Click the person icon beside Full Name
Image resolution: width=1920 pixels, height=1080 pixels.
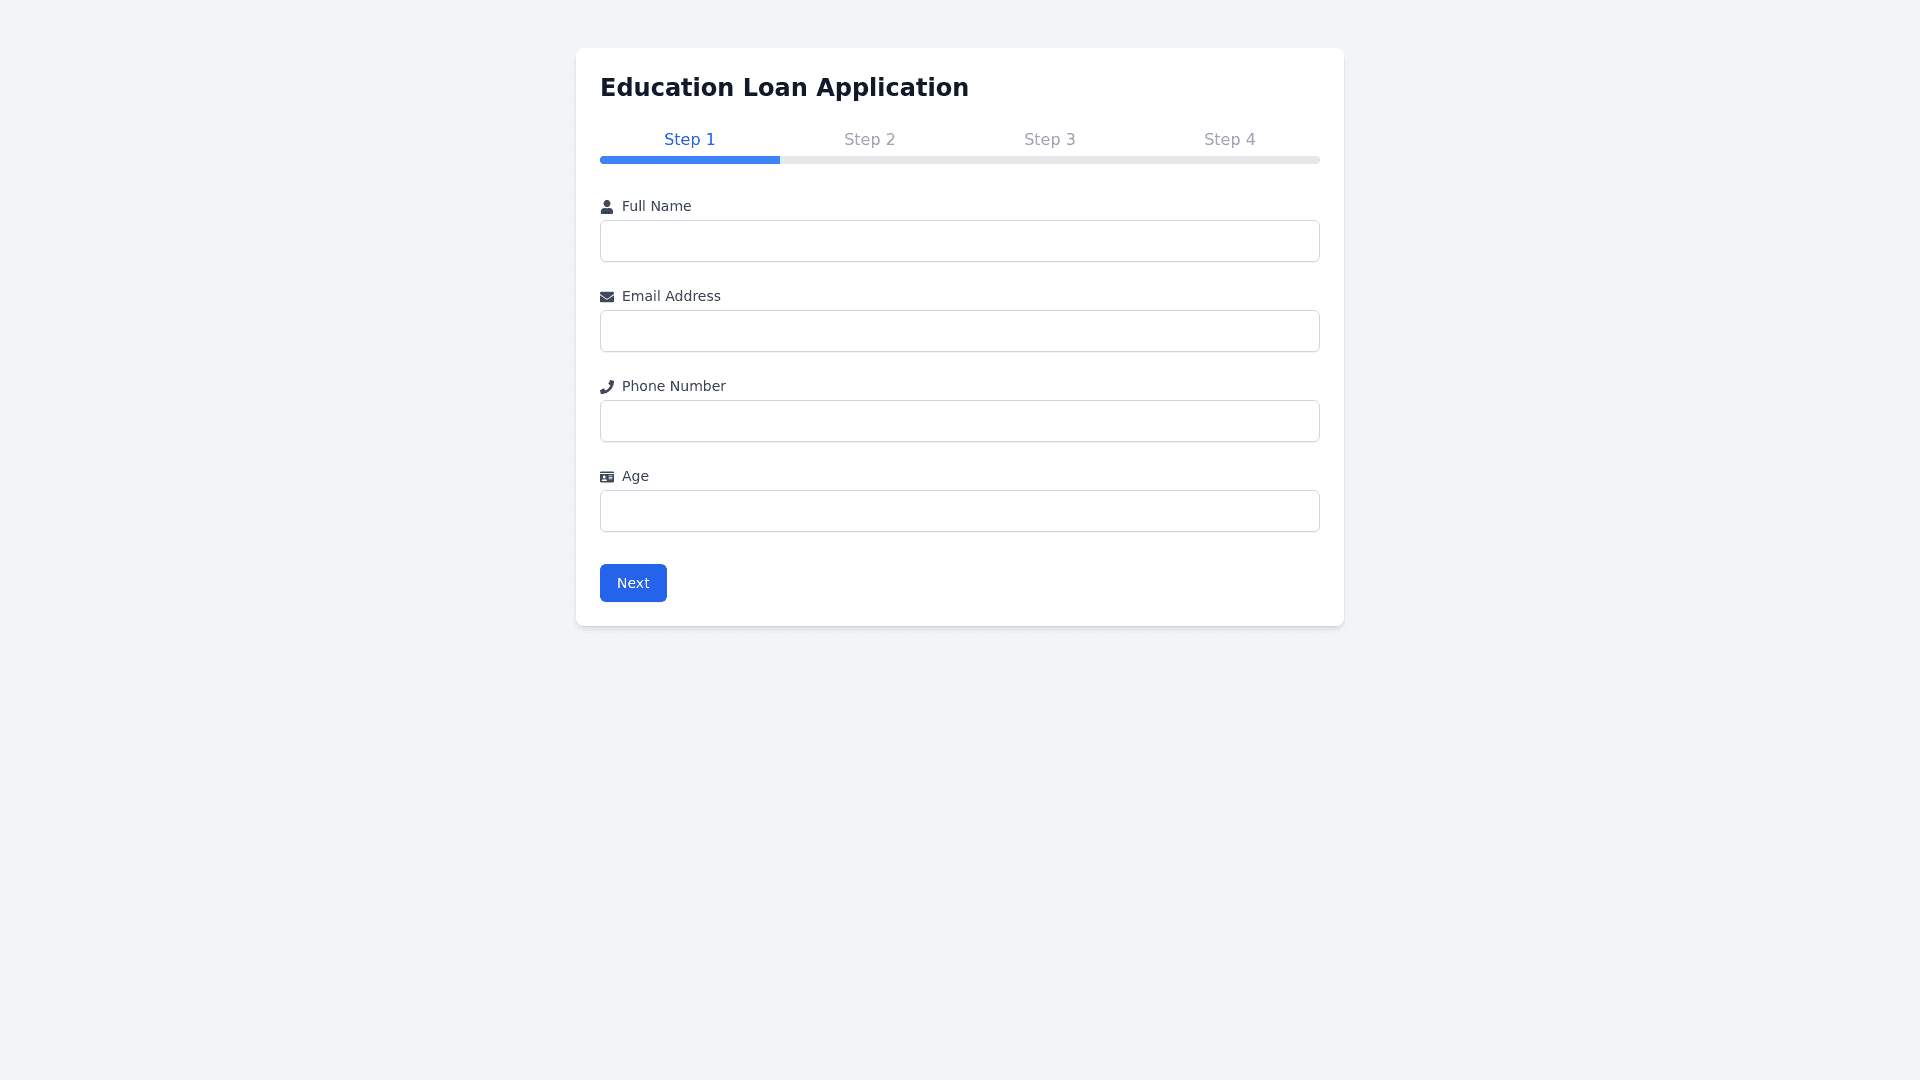[607, 207]
